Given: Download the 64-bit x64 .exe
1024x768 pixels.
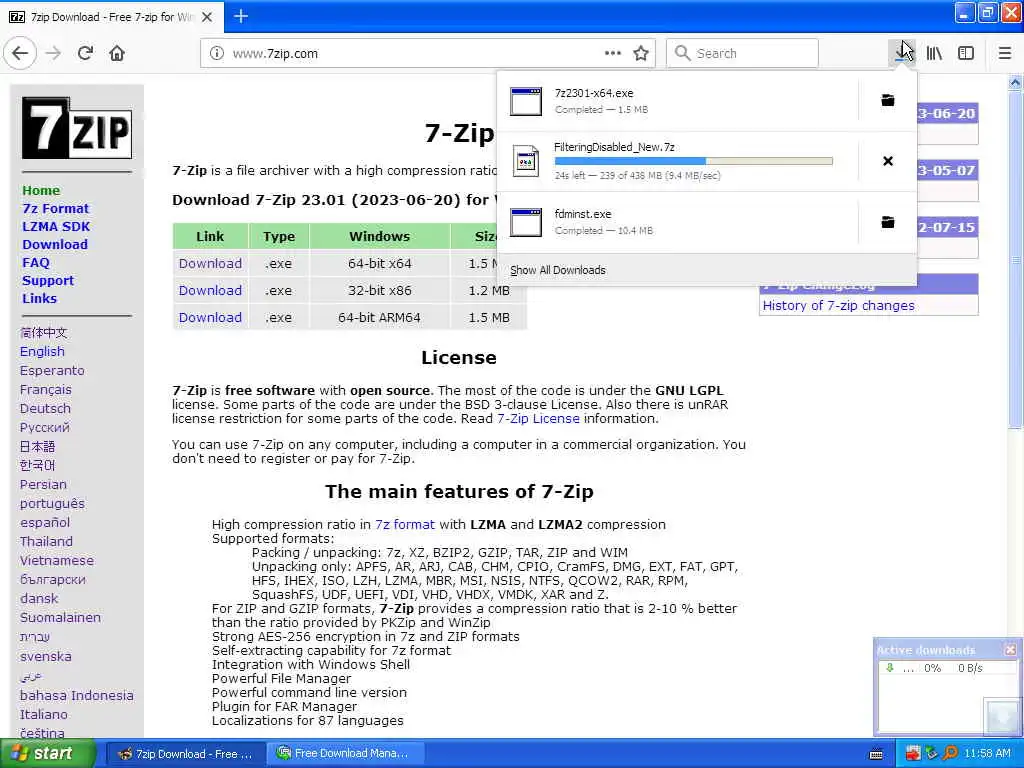Looking at the screenshot, I should point(210,263).
